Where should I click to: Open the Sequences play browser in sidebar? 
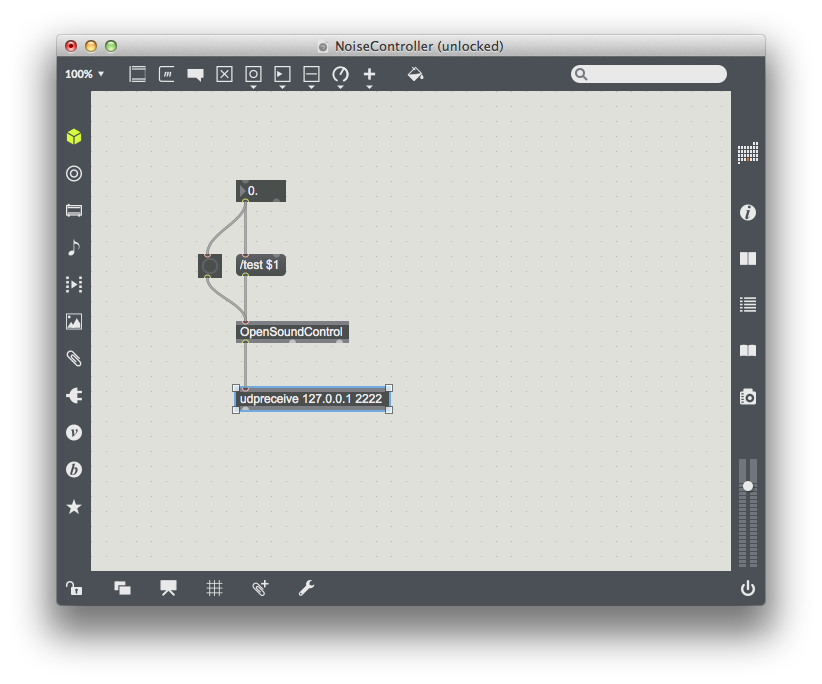(x=74, y=285)
